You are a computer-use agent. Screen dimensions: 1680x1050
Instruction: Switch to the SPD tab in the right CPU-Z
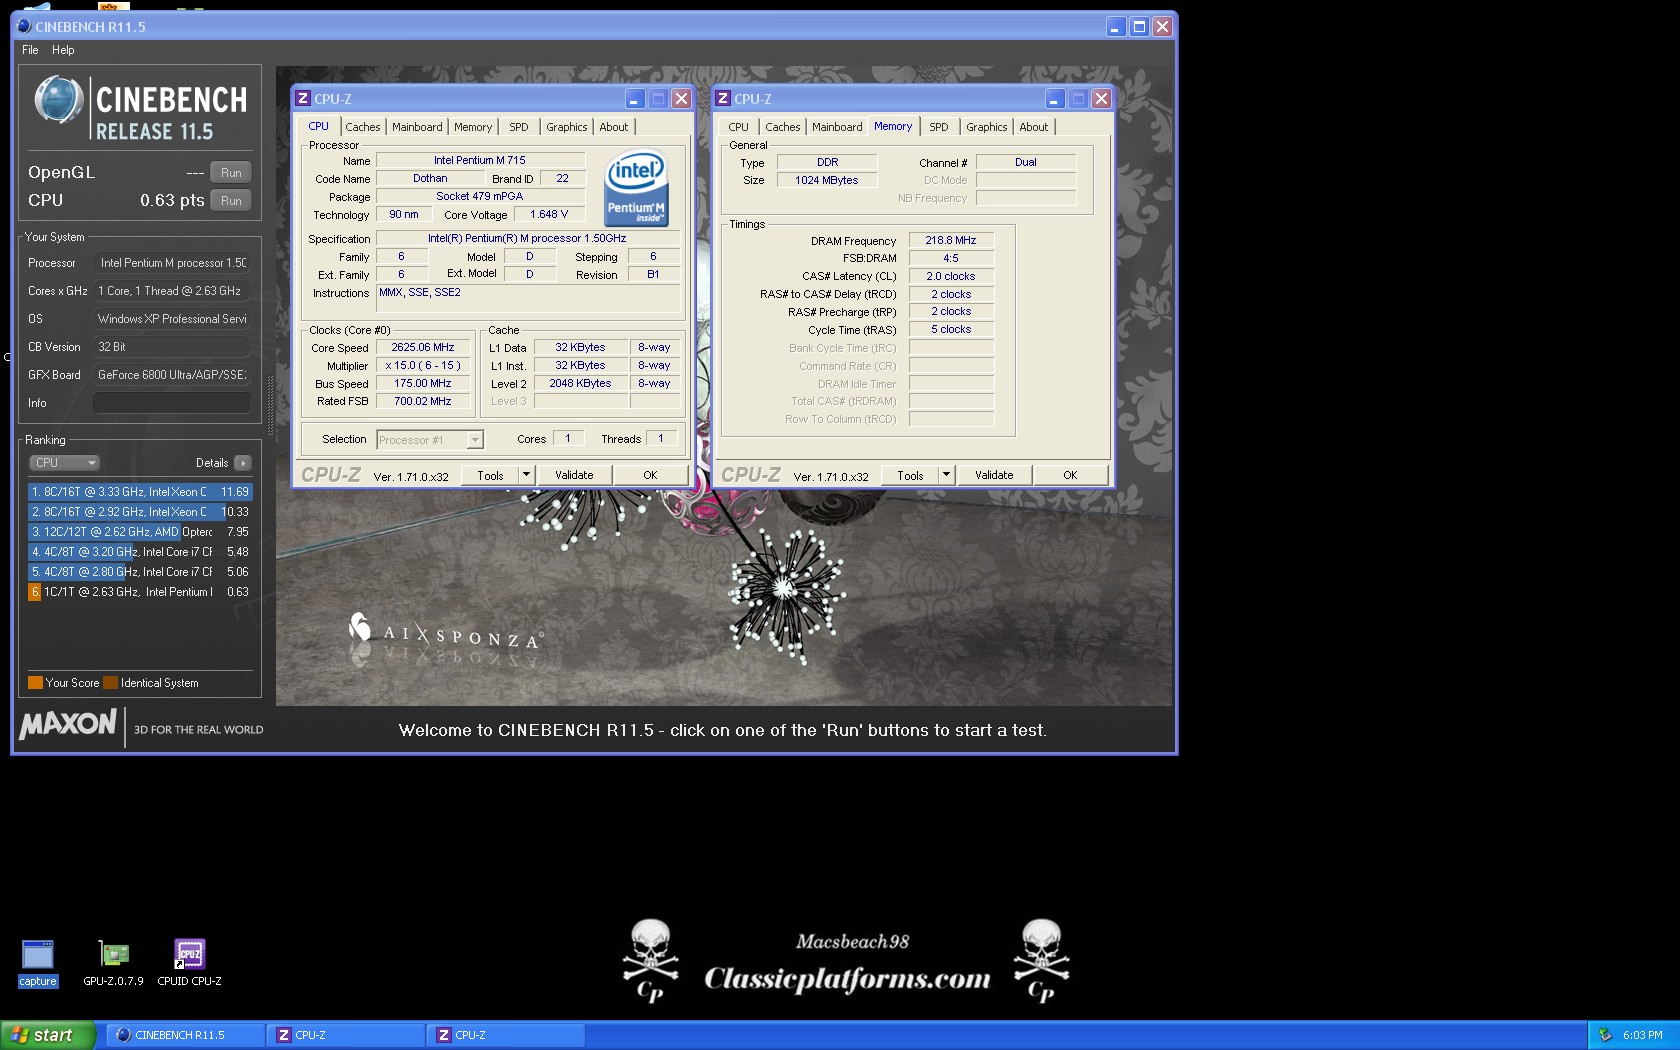pyautogui.click(x=939, y=127)
